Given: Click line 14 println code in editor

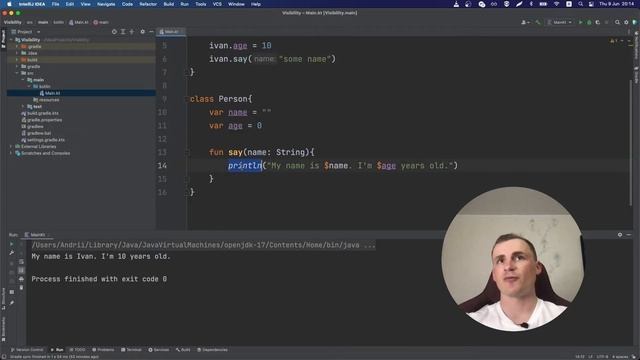Looking at the screenshot, I should pos(343,166).
